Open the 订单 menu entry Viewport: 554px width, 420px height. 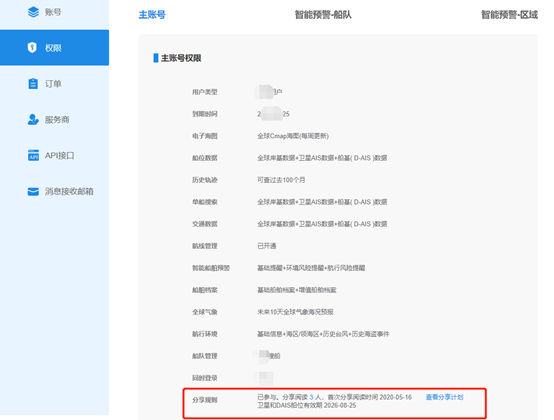[54, 84]
